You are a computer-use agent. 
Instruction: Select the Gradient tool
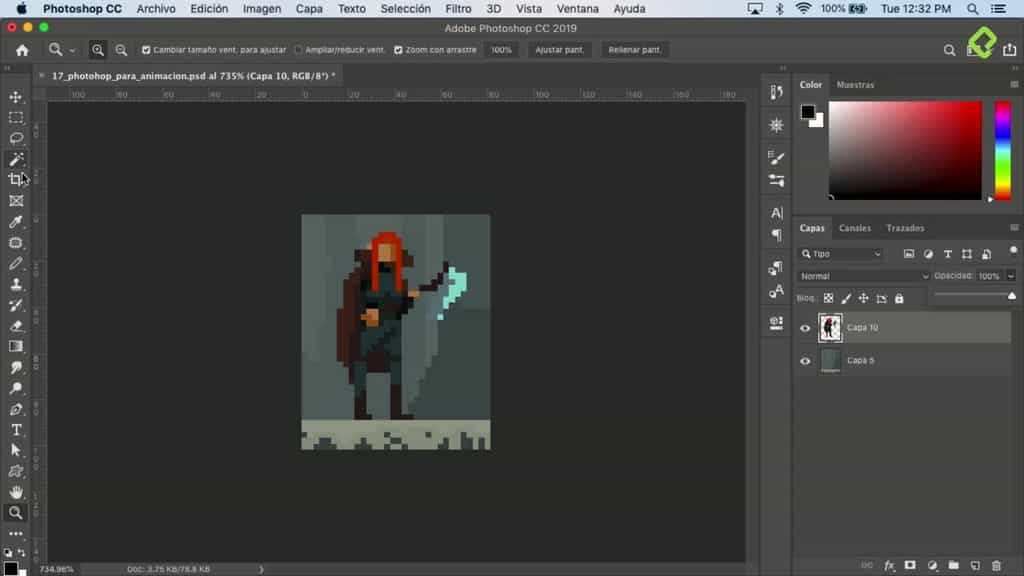16,347
